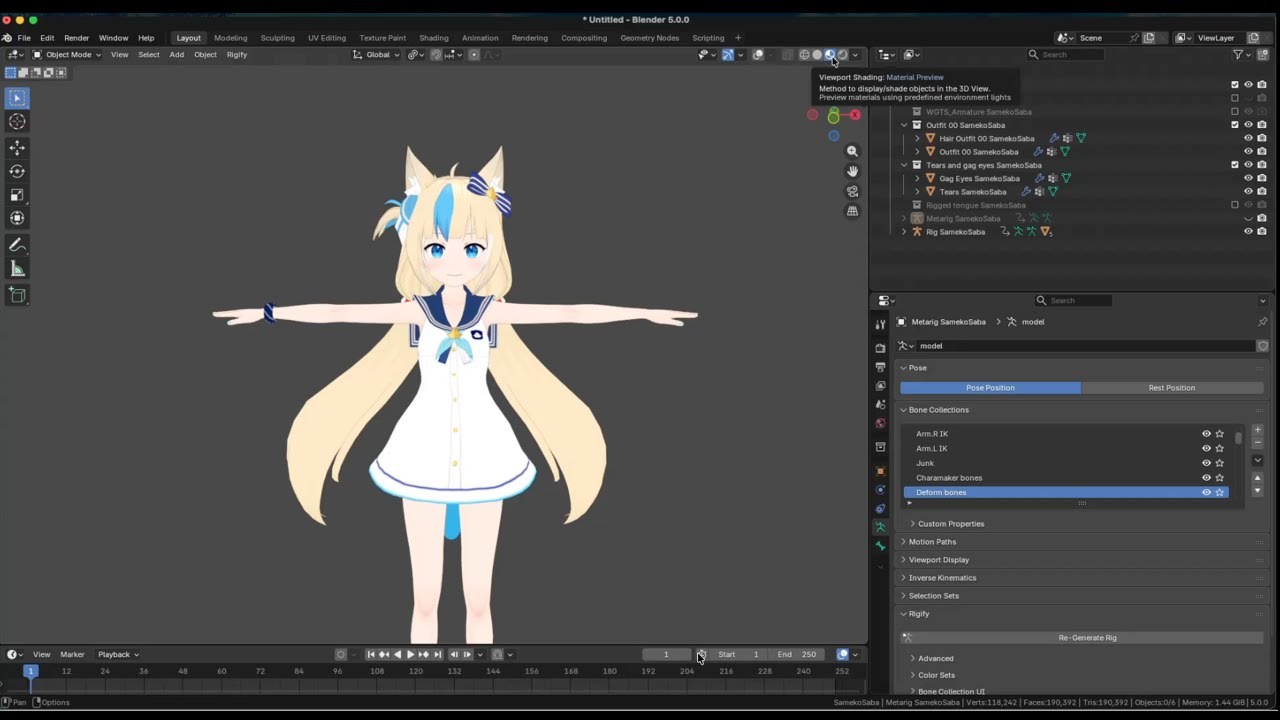
Task: Collapse the Outfit 00 SamekoSaba collection
Action: pyautogui.click(x=904, y=125)
